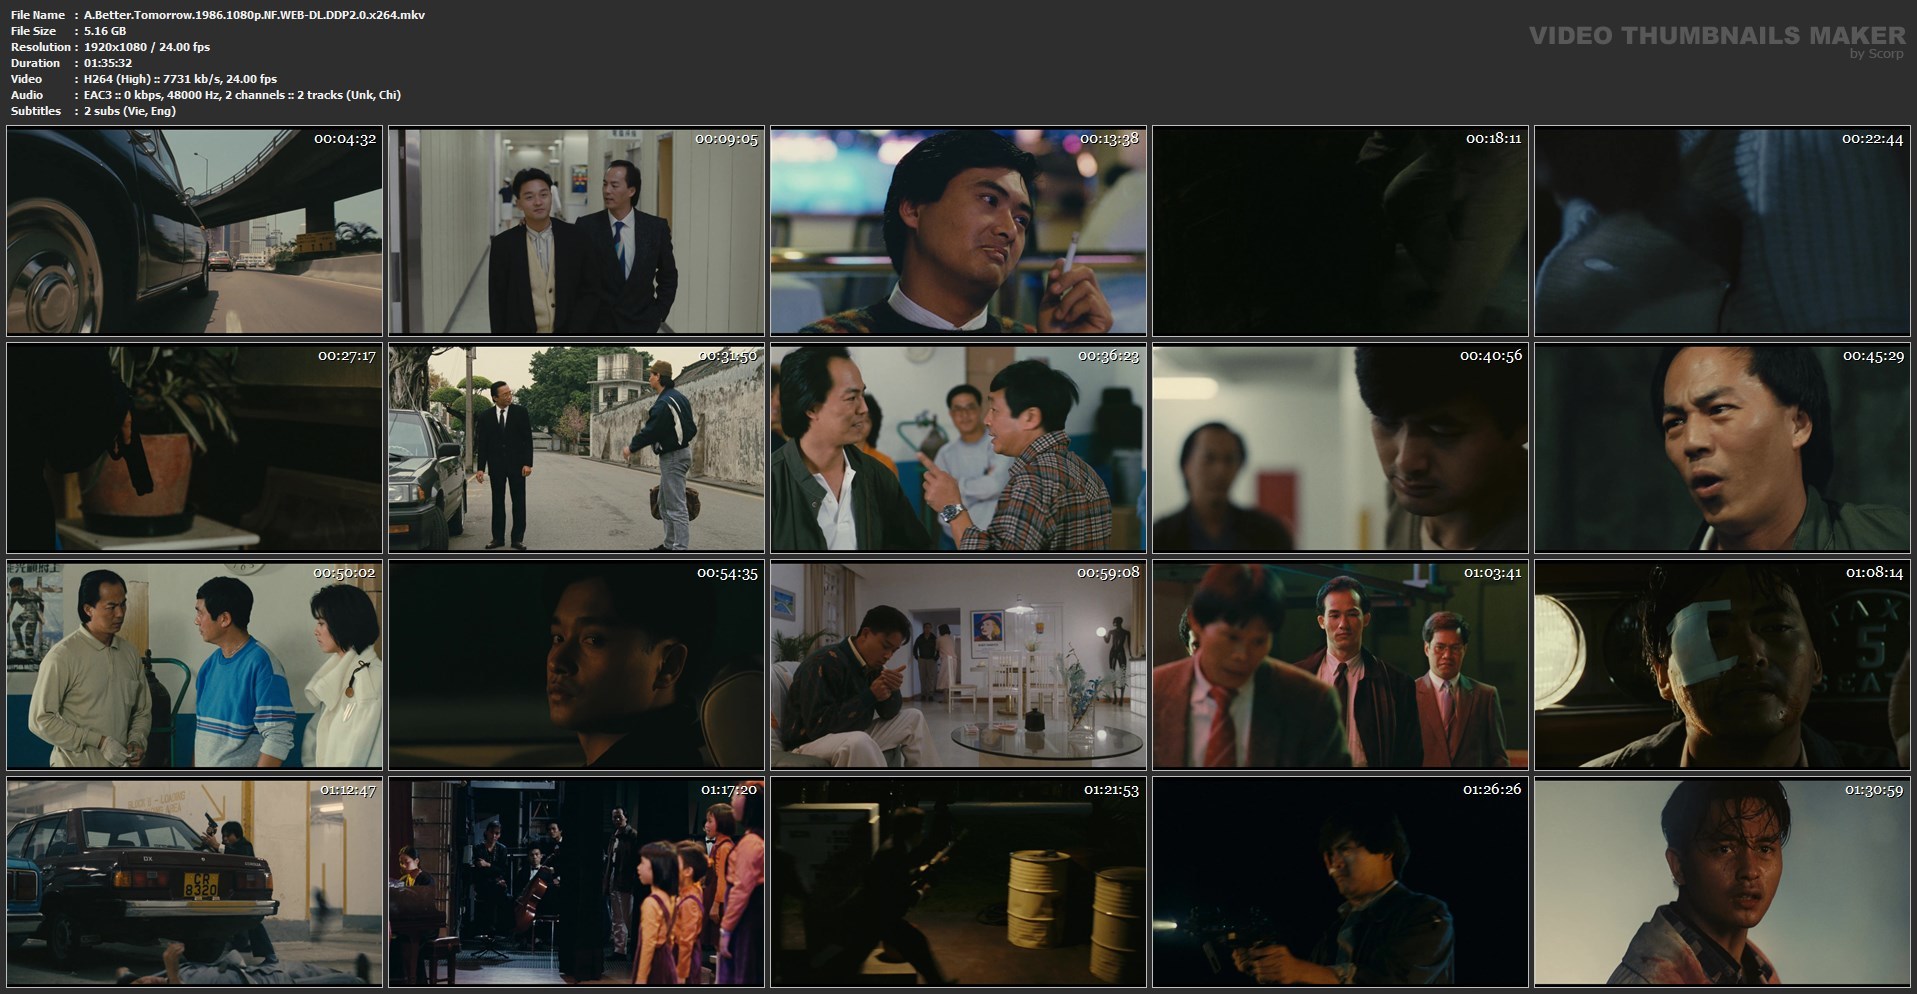Choose the thumbnail at 01:26:26

click(1340, 882)
